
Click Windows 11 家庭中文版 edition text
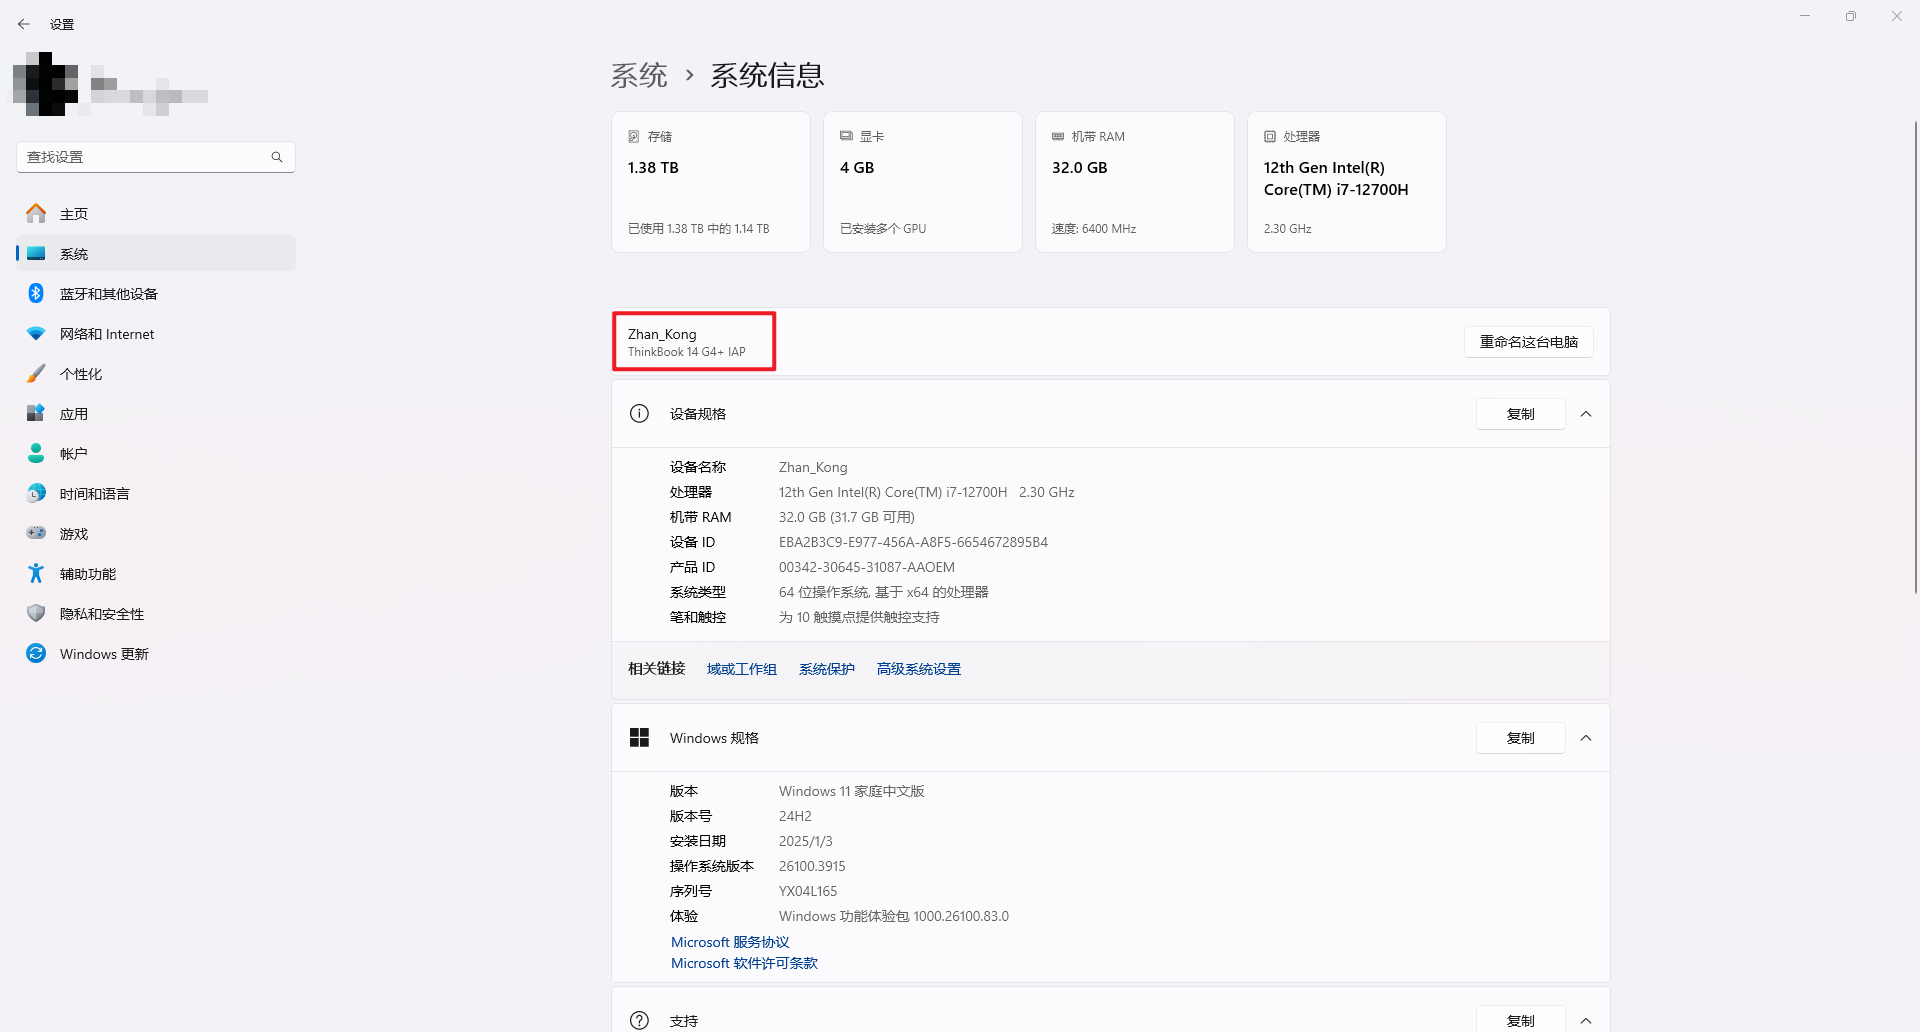852,791
